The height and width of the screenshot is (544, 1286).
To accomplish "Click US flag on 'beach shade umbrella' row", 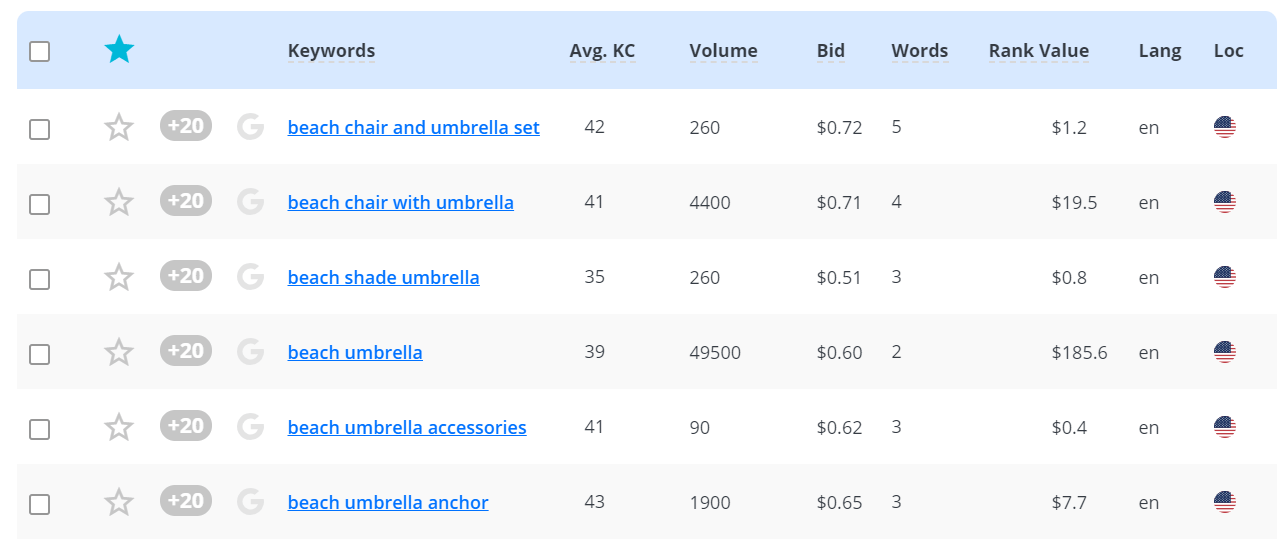I will click(x=1224, y=277).
